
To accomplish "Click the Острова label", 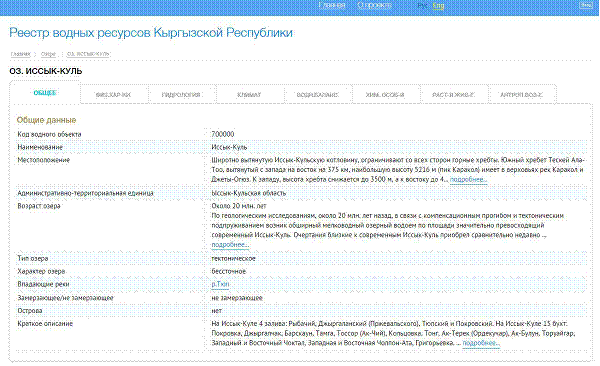I will (29, 311).
